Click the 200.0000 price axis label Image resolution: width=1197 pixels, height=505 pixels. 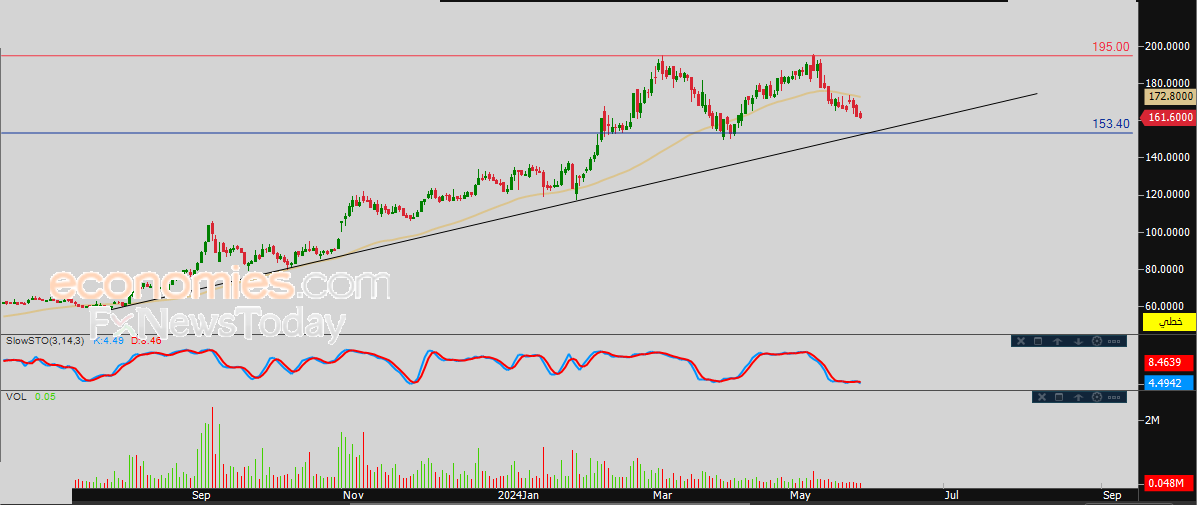tap(1169, 47)
